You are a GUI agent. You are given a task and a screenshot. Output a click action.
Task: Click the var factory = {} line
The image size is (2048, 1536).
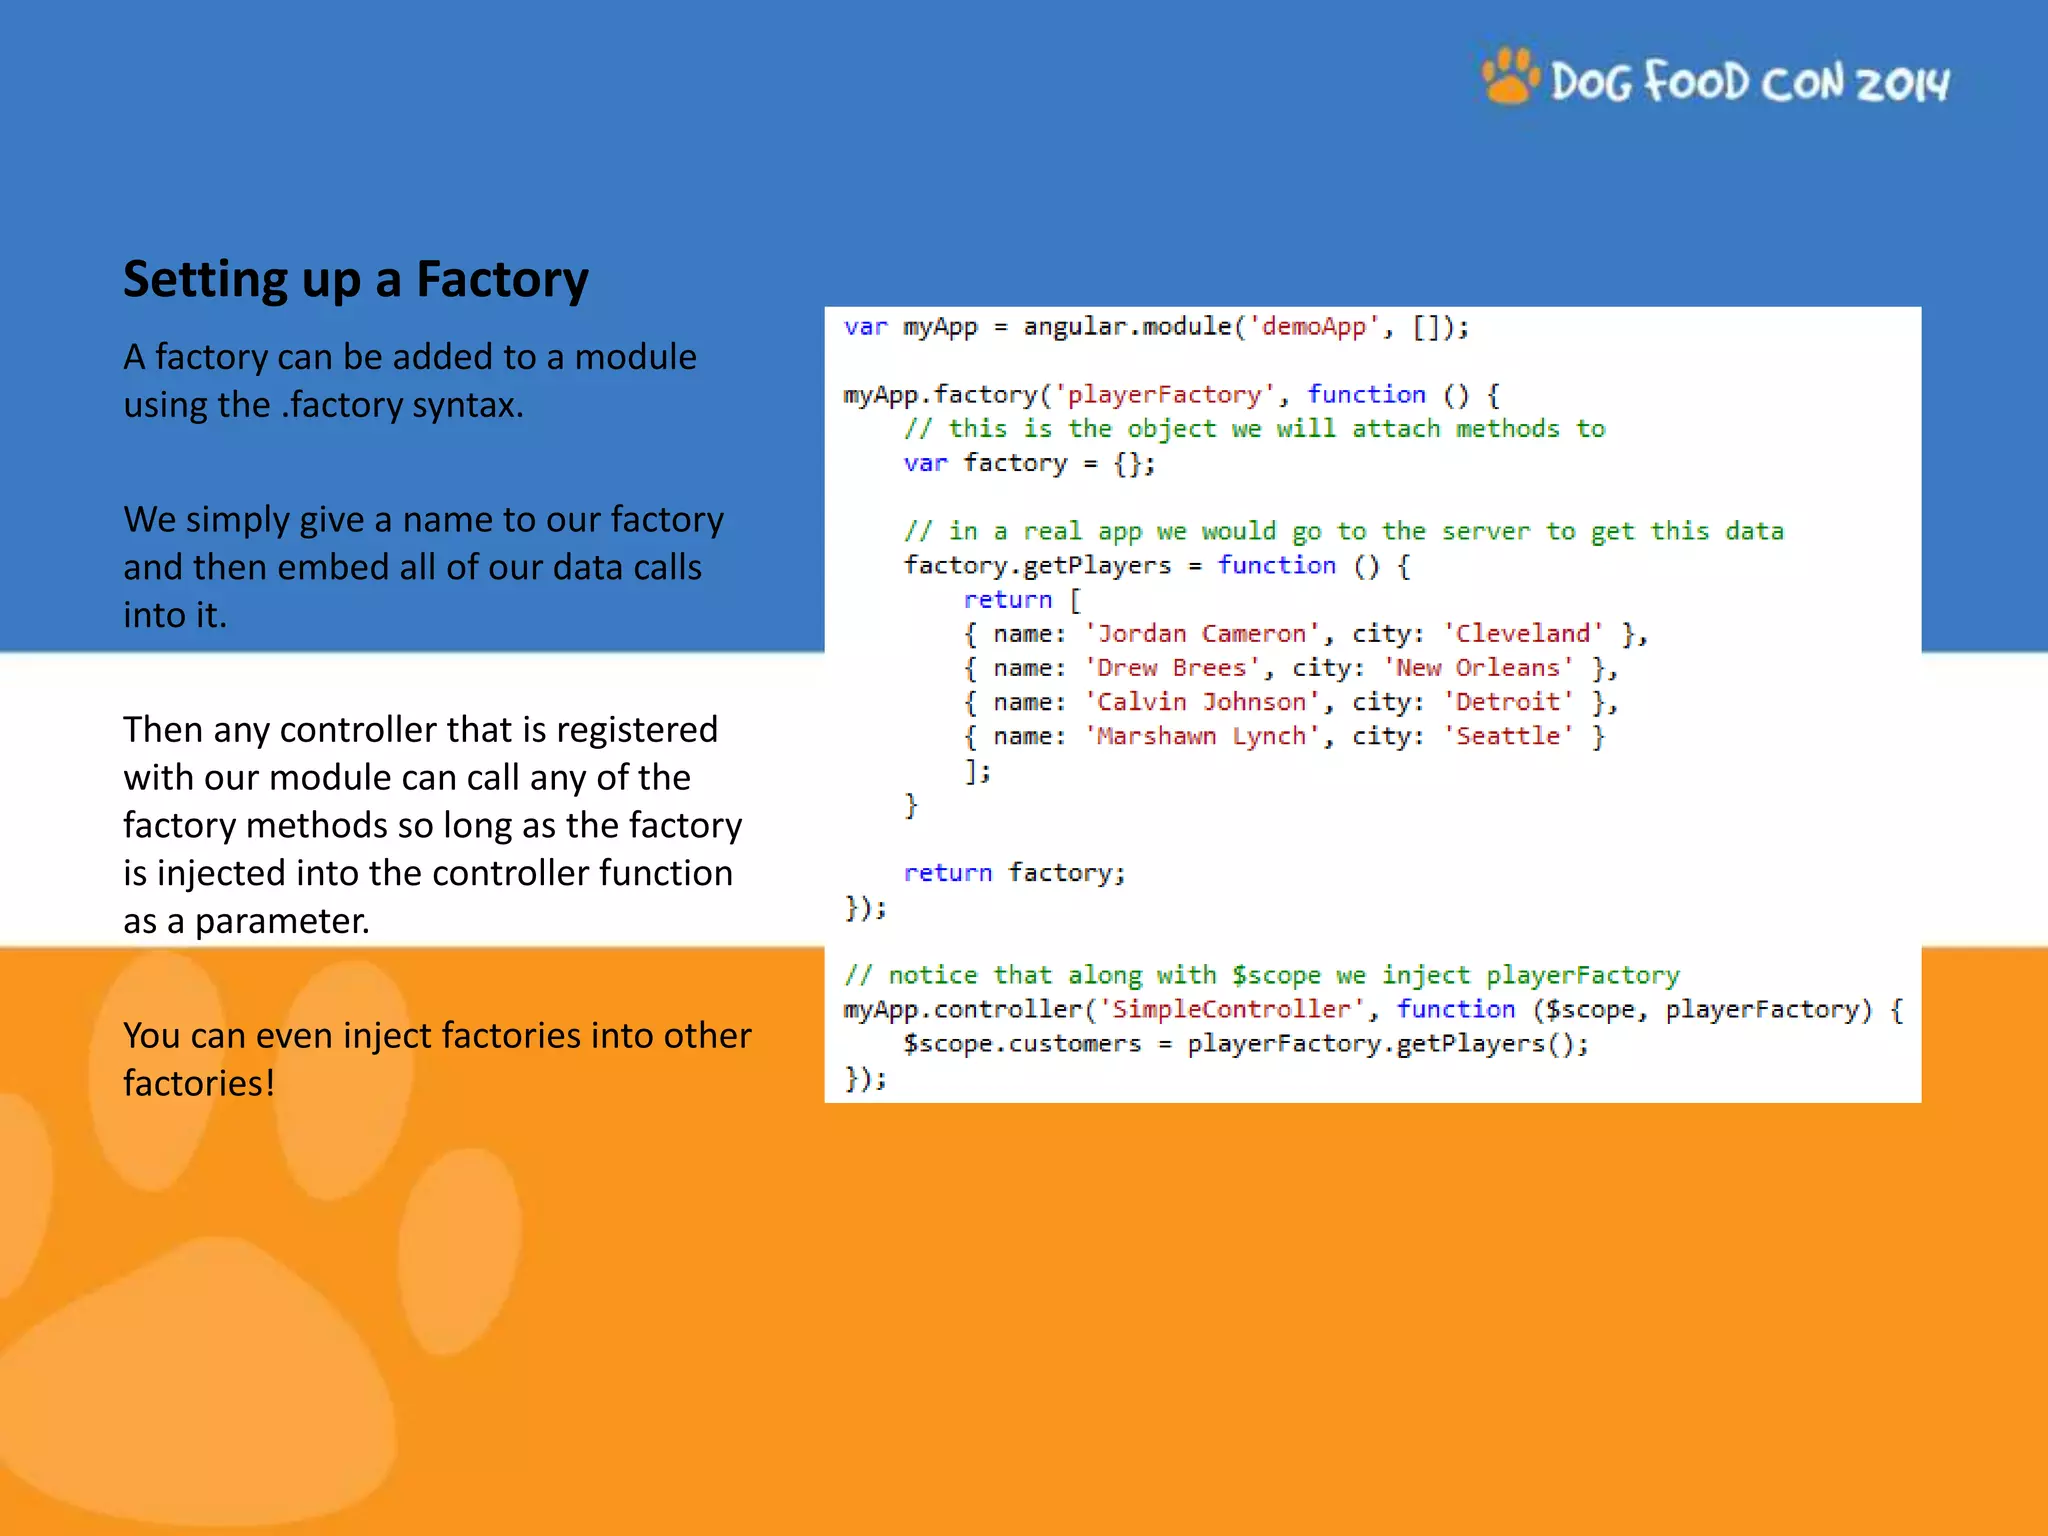pyautogui.click(x=1029, y=463)
